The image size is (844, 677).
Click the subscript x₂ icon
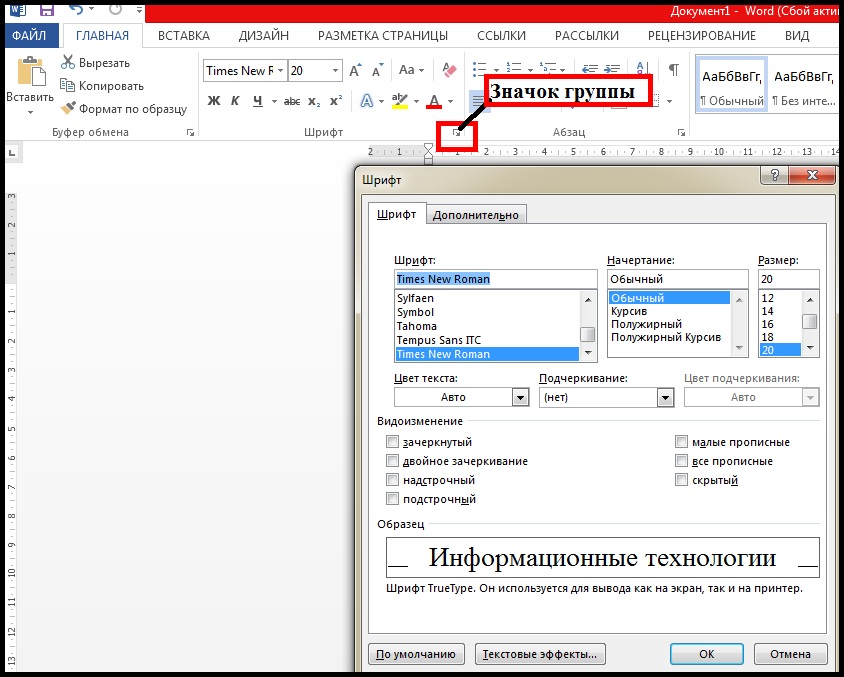coord(314,101)
